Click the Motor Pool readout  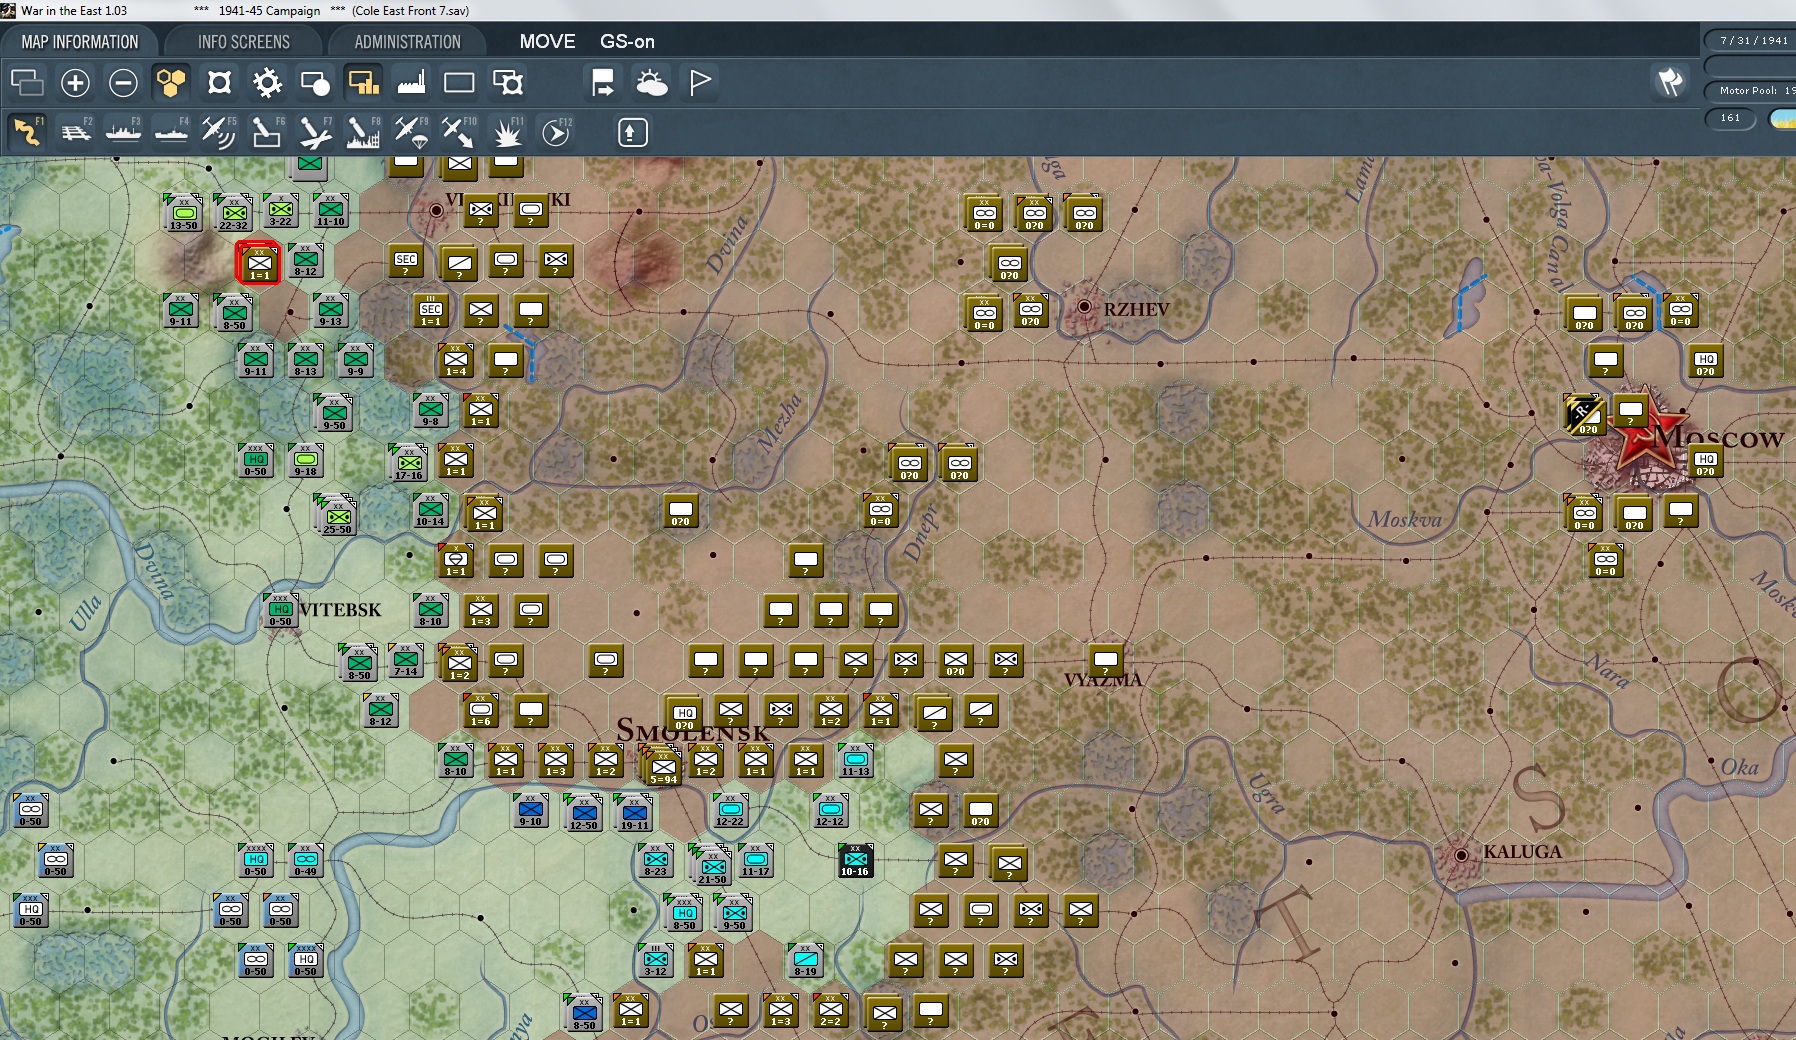[1752, 90]
